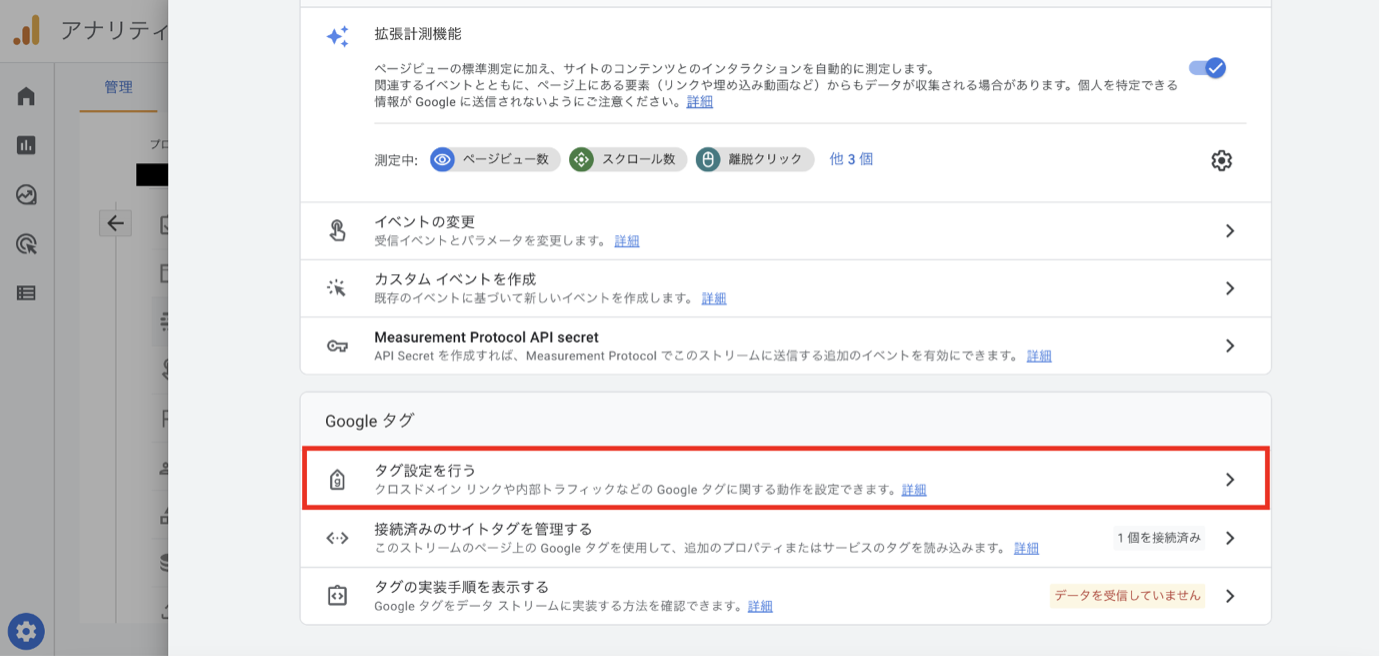This screenshot has height=660, width=1384.
Task: Open the list/configure icon in sidebar
Action: (x=26, y=292)
